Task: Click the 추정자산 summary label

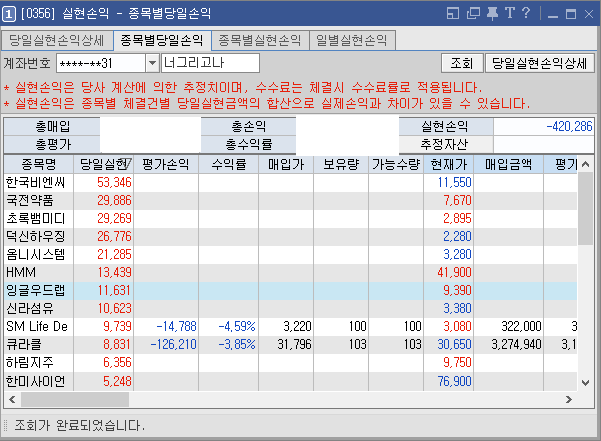Action: [446, 144]
